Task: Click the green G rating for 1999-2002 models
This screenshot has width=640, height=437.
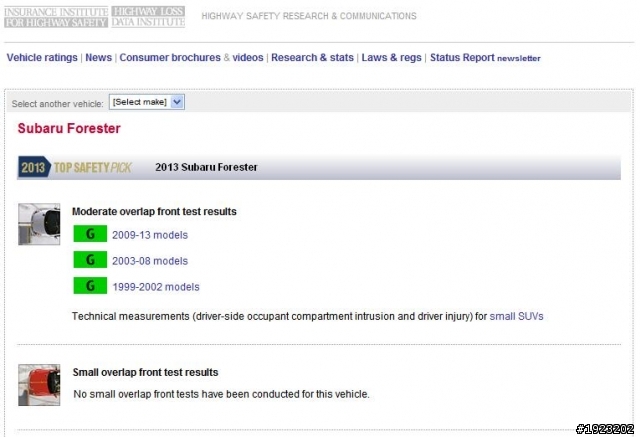Action: [90, 286]
